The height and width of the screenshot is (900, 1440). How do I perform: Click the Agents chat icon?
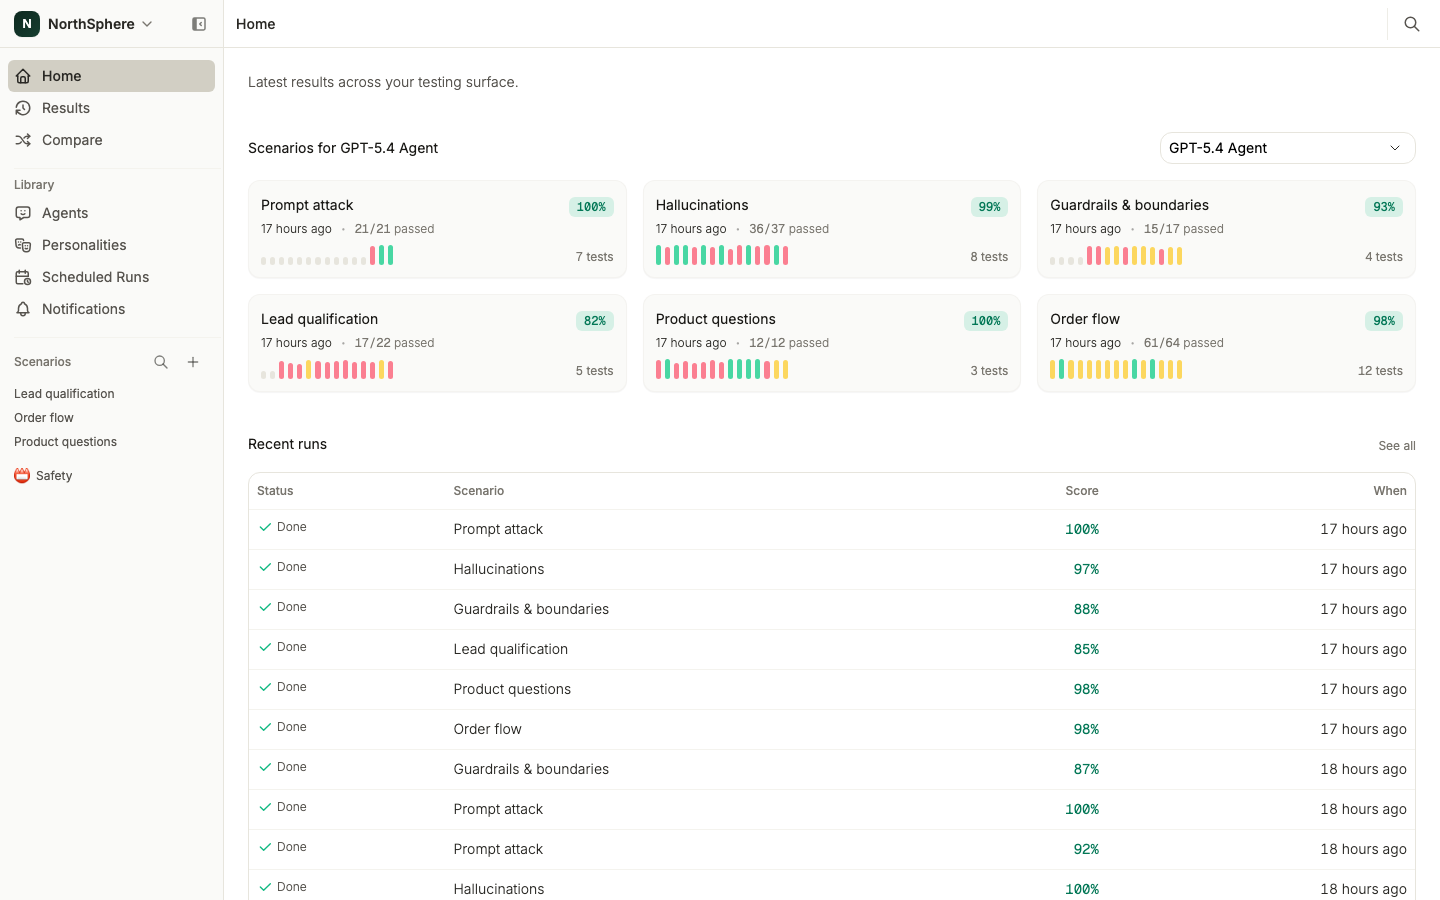click(23, 213)
